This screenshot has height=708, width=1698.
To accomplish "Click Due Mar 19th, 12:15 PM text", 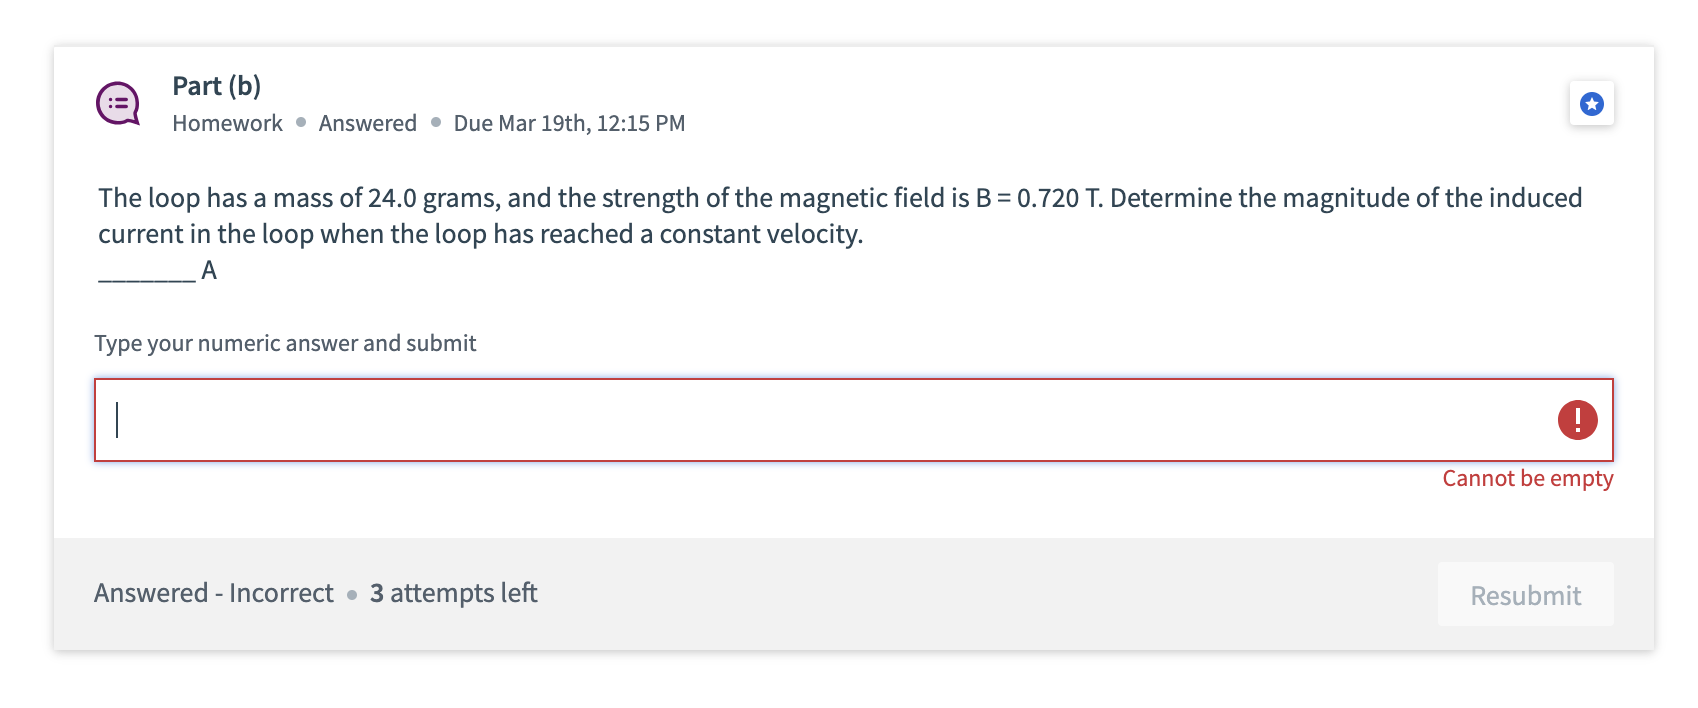I will tap(569, 123).
